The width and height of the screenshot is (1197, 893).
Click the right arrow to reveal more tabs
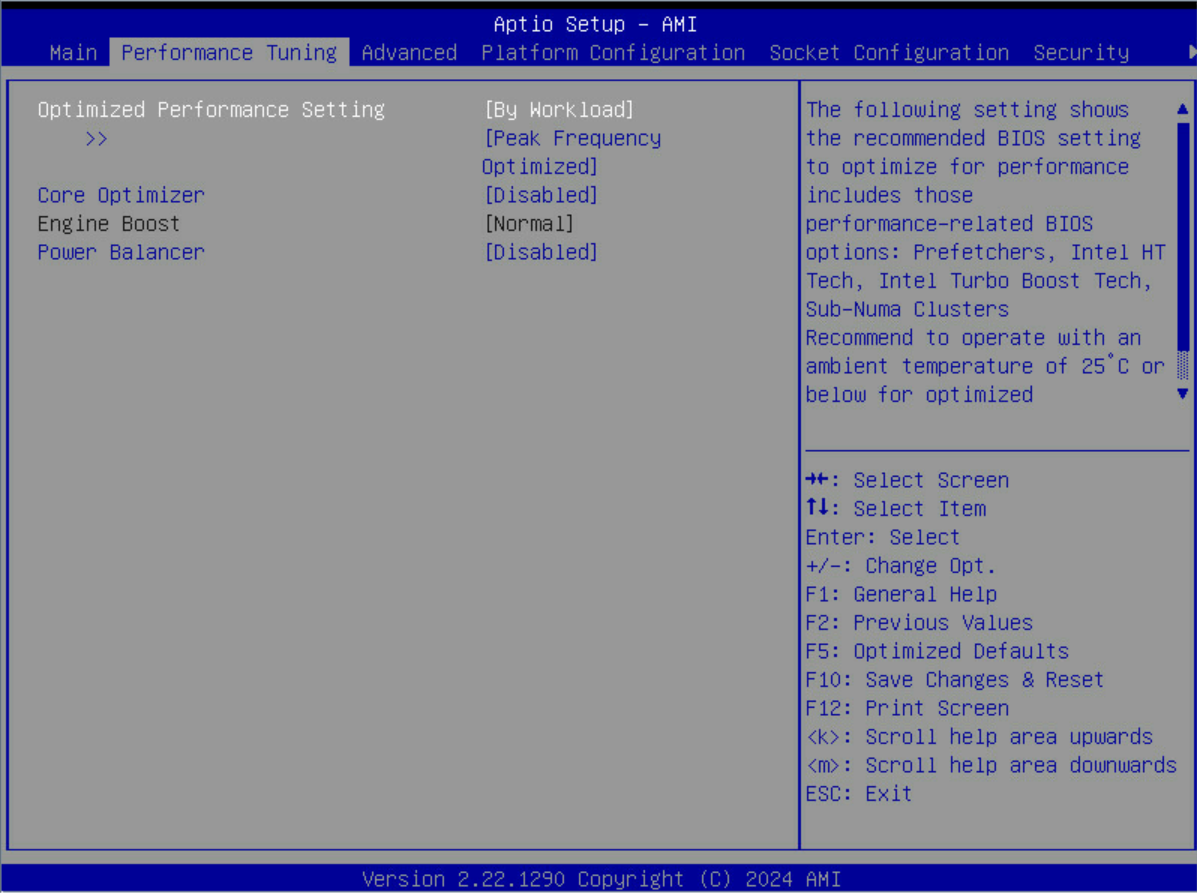[1189, 53]
